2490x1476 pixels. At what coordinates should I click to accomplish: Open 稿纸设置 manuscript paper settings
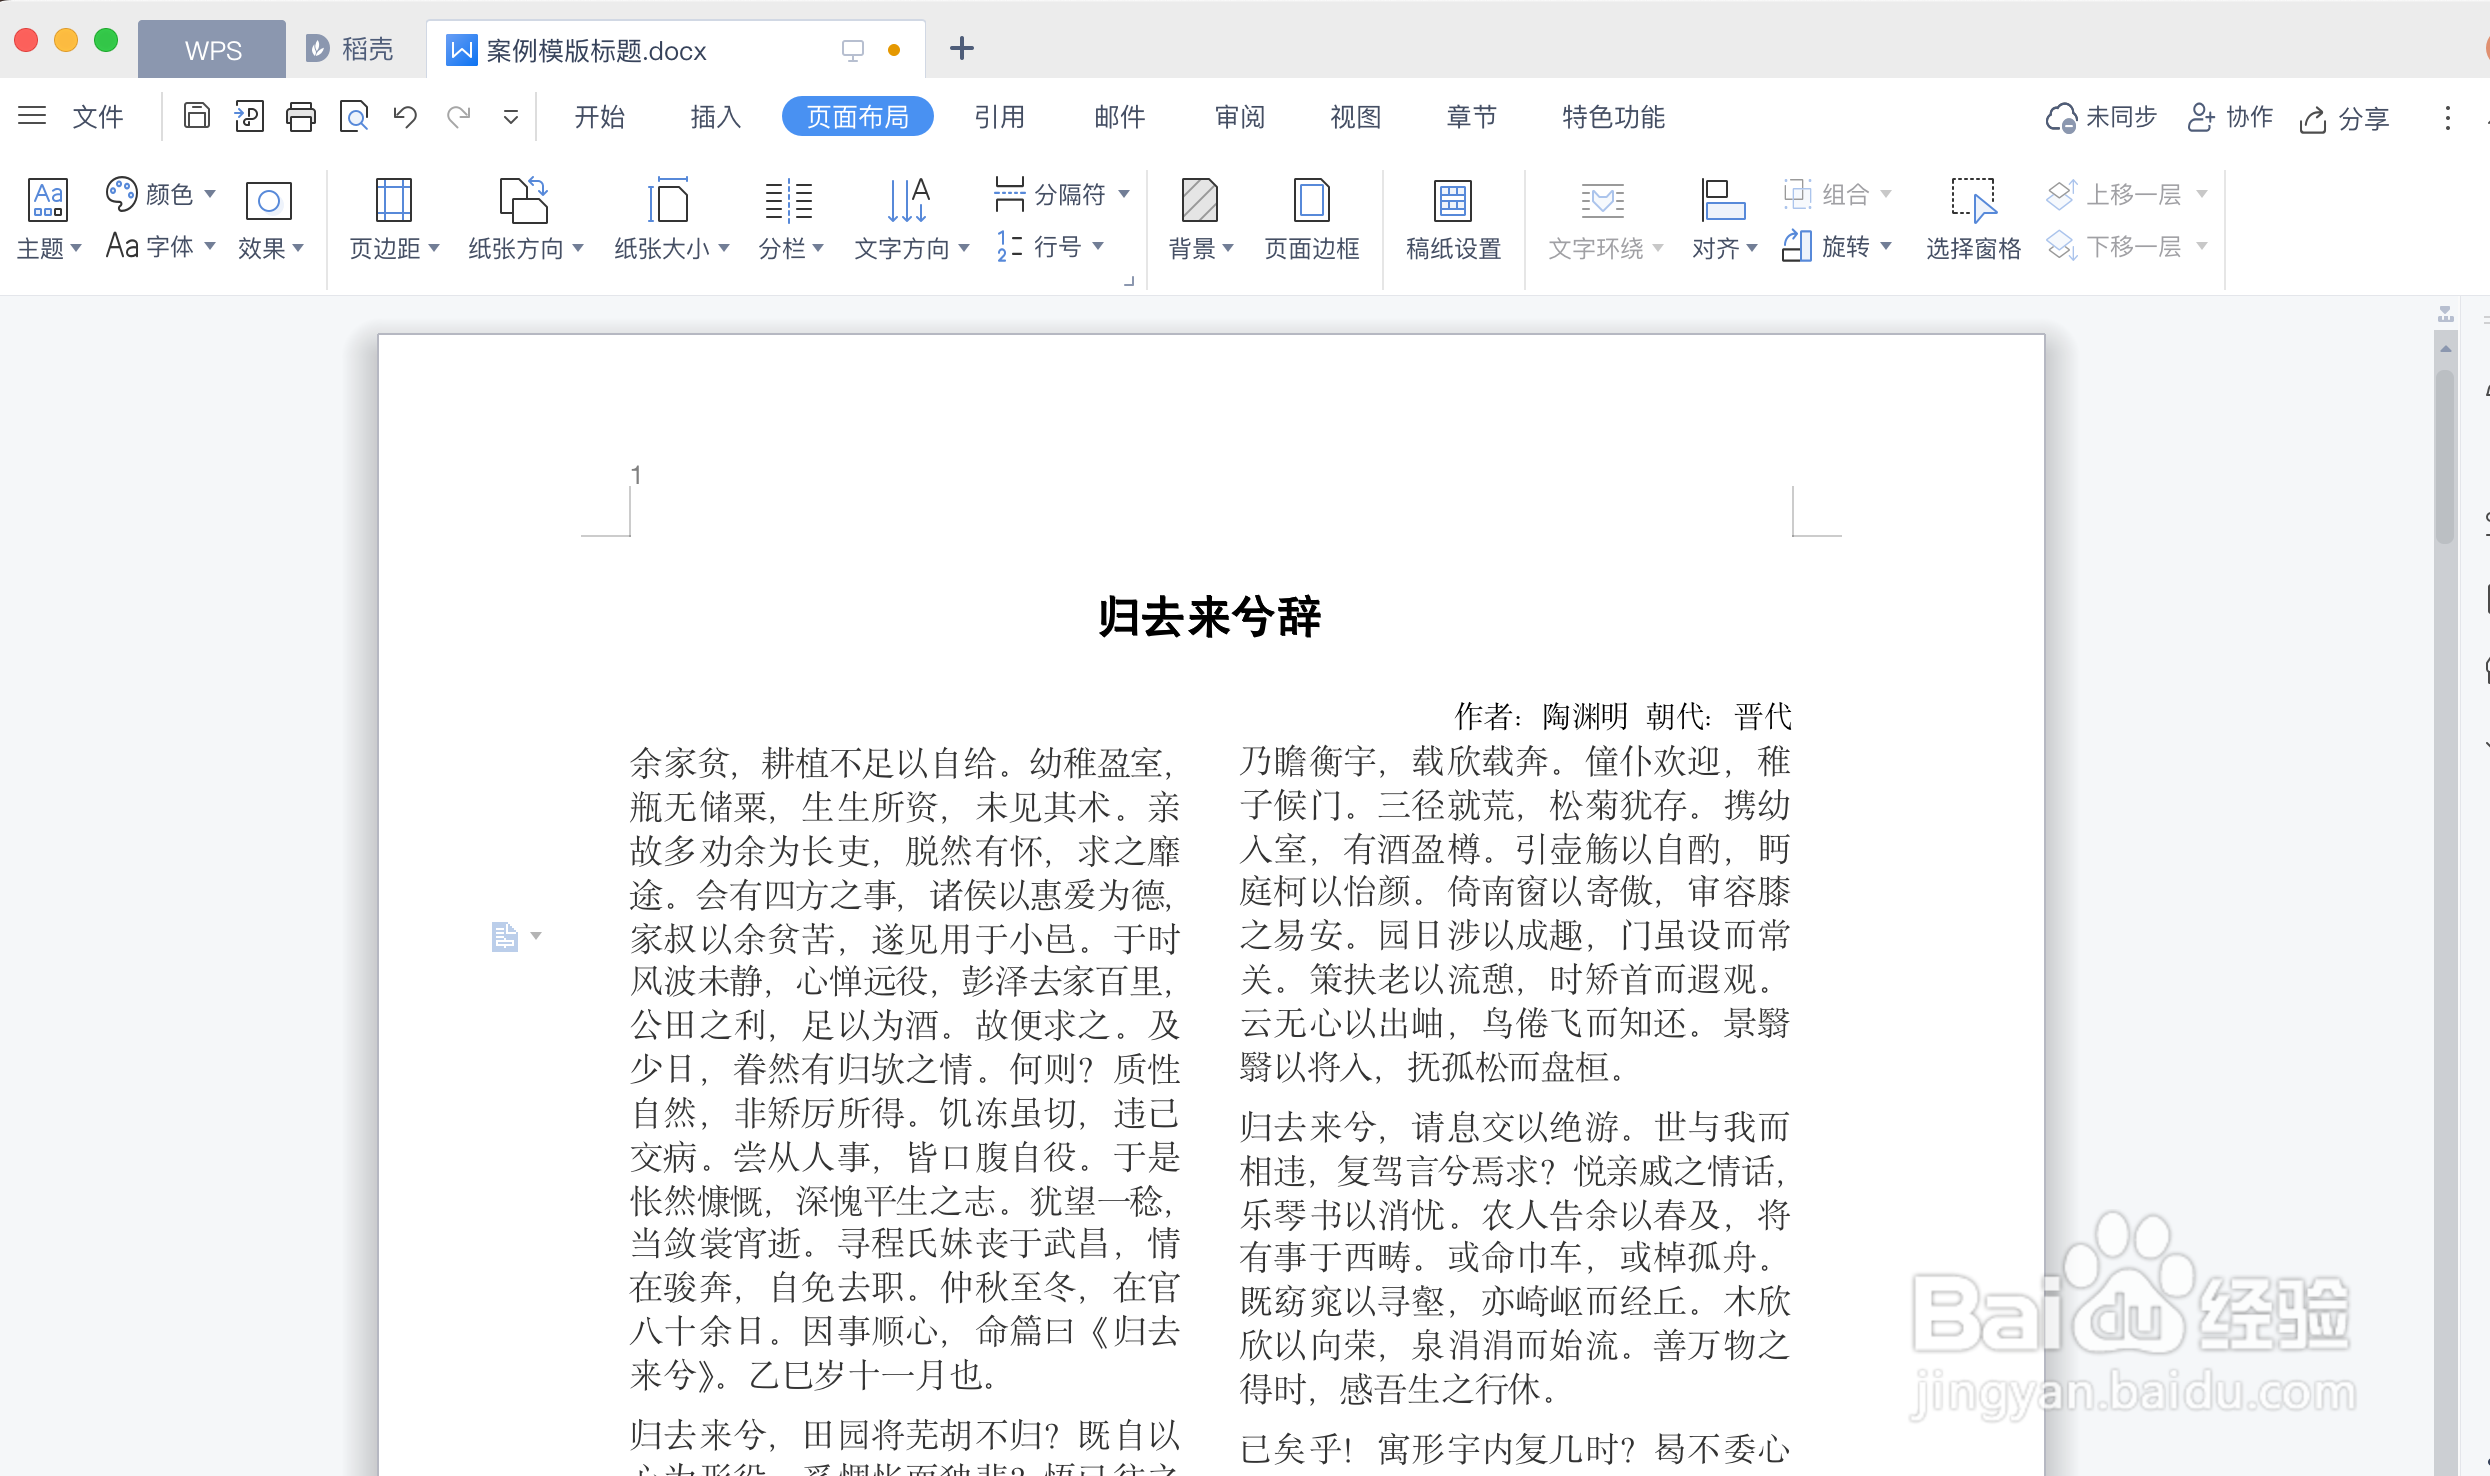tap(1453, 218)
